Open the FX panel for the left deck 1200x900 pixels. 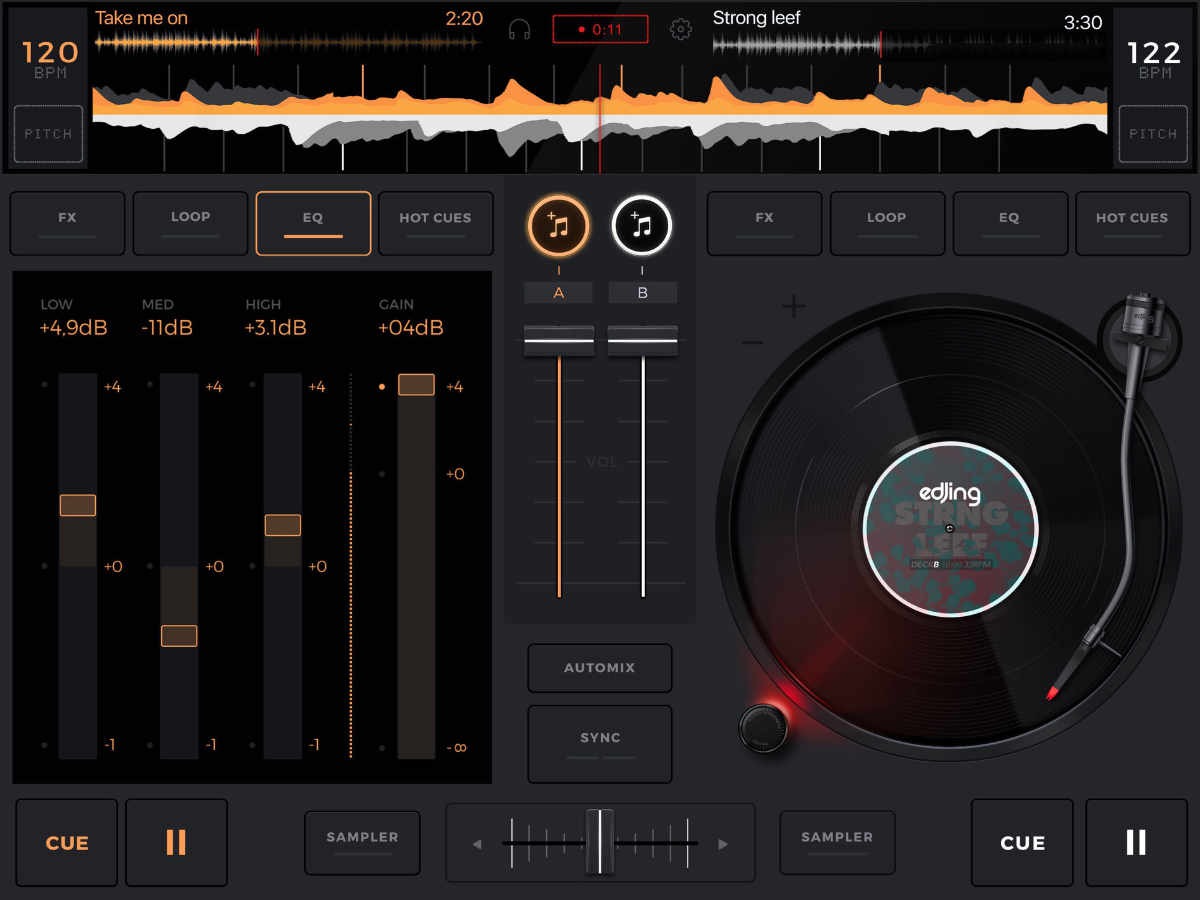pyautogui.click(x=66, y=223)
